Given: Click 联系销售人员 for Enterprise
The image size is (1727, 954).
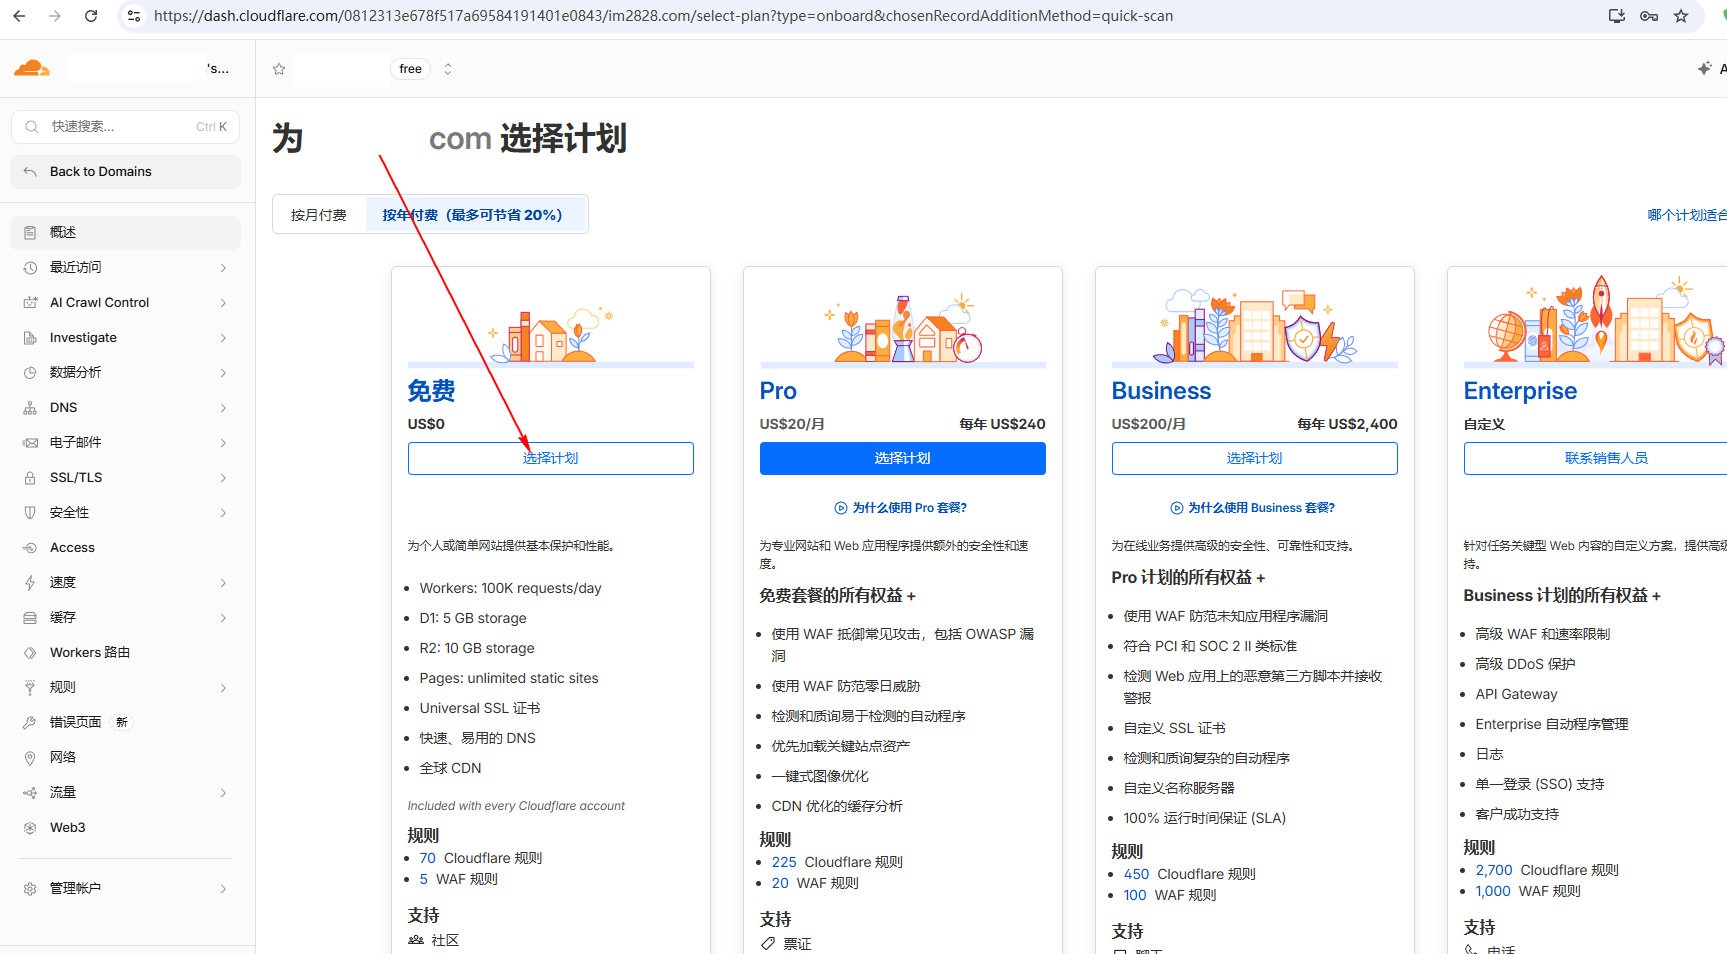Looking at the screenshot, I should [x=1606, y=458].
